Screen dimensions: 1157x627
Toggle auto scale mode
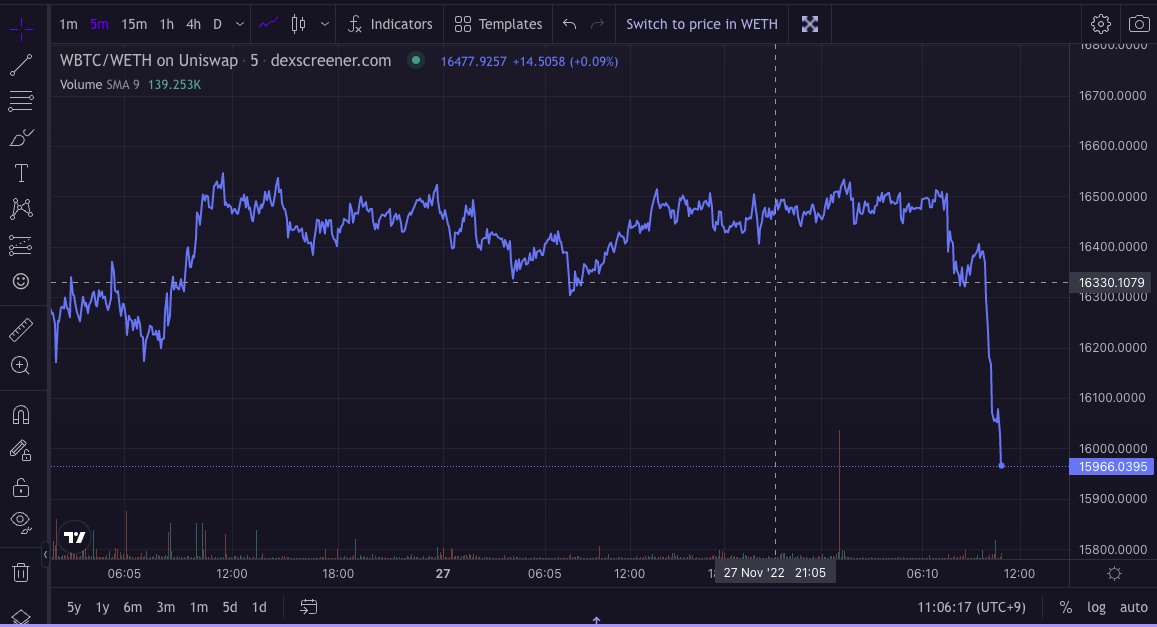pos(1133,607)
